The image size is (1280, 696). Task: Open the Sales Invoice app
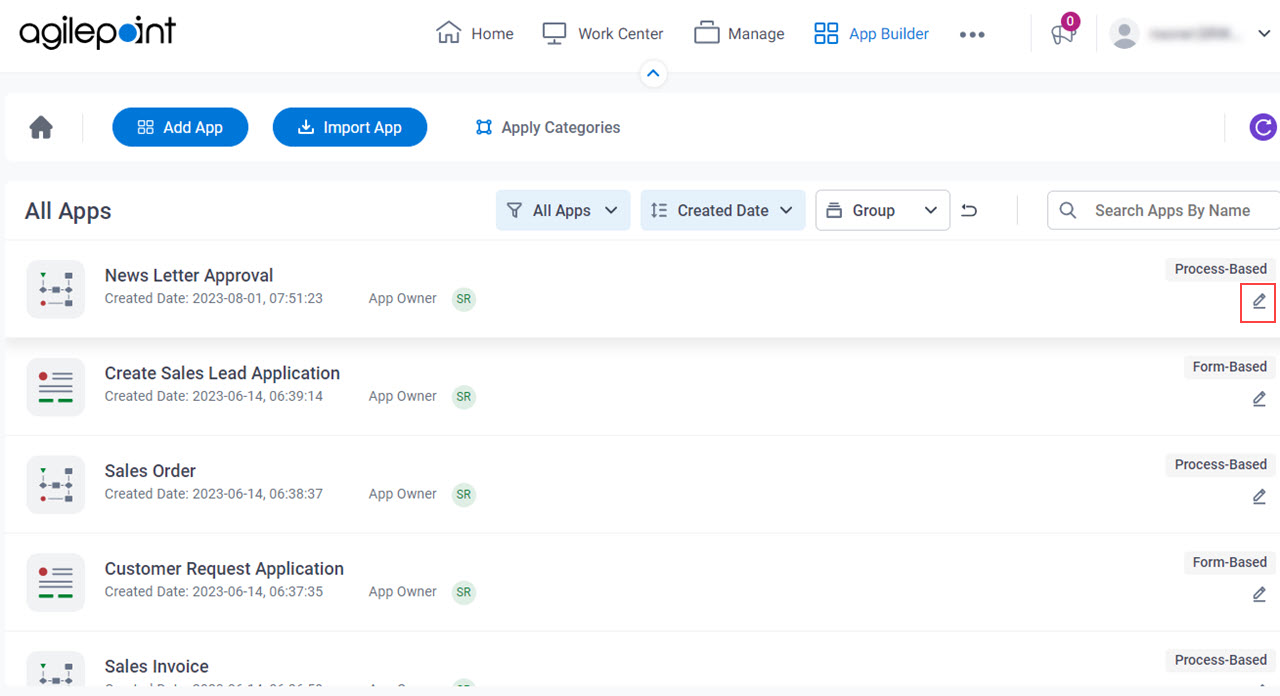point(157,667)
